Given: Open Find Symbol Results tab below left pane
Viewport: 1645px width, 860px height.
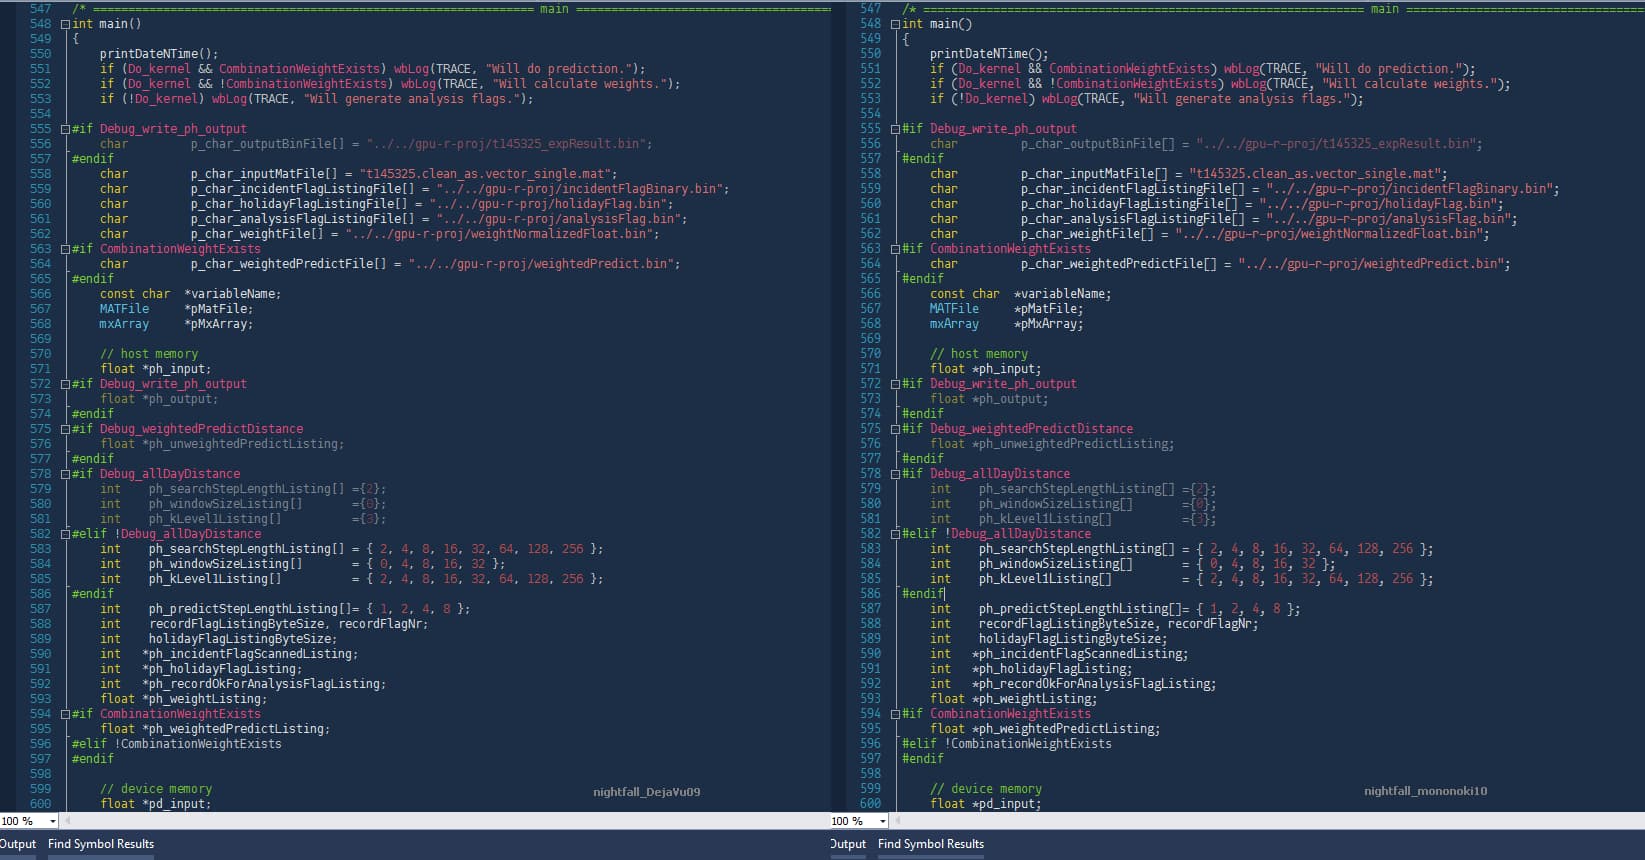Looking at the screenshot, I should (101, 844).
